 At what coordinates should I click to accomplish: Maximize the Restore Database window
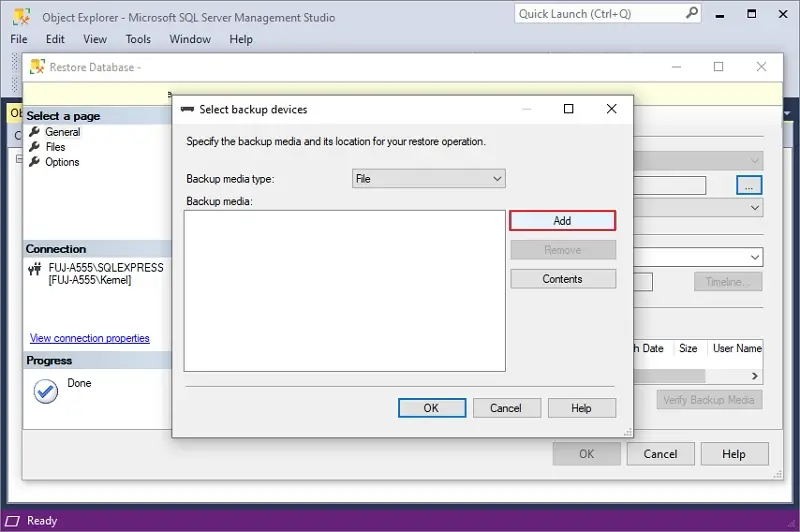(718, 67)
